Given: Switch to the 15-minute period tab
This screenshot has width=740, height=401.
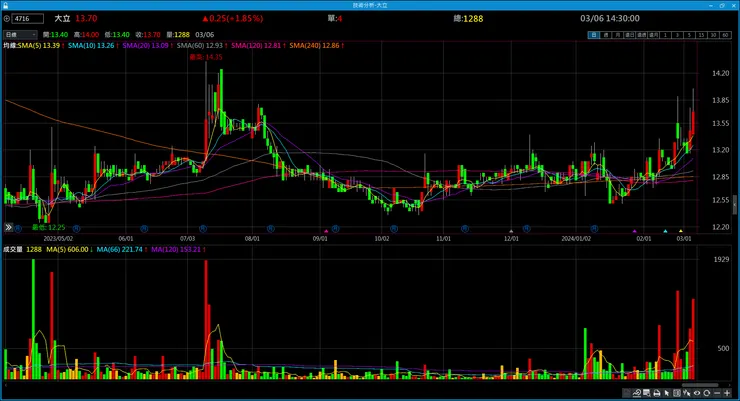Looking at the screenshot, I should coord(701,35).
